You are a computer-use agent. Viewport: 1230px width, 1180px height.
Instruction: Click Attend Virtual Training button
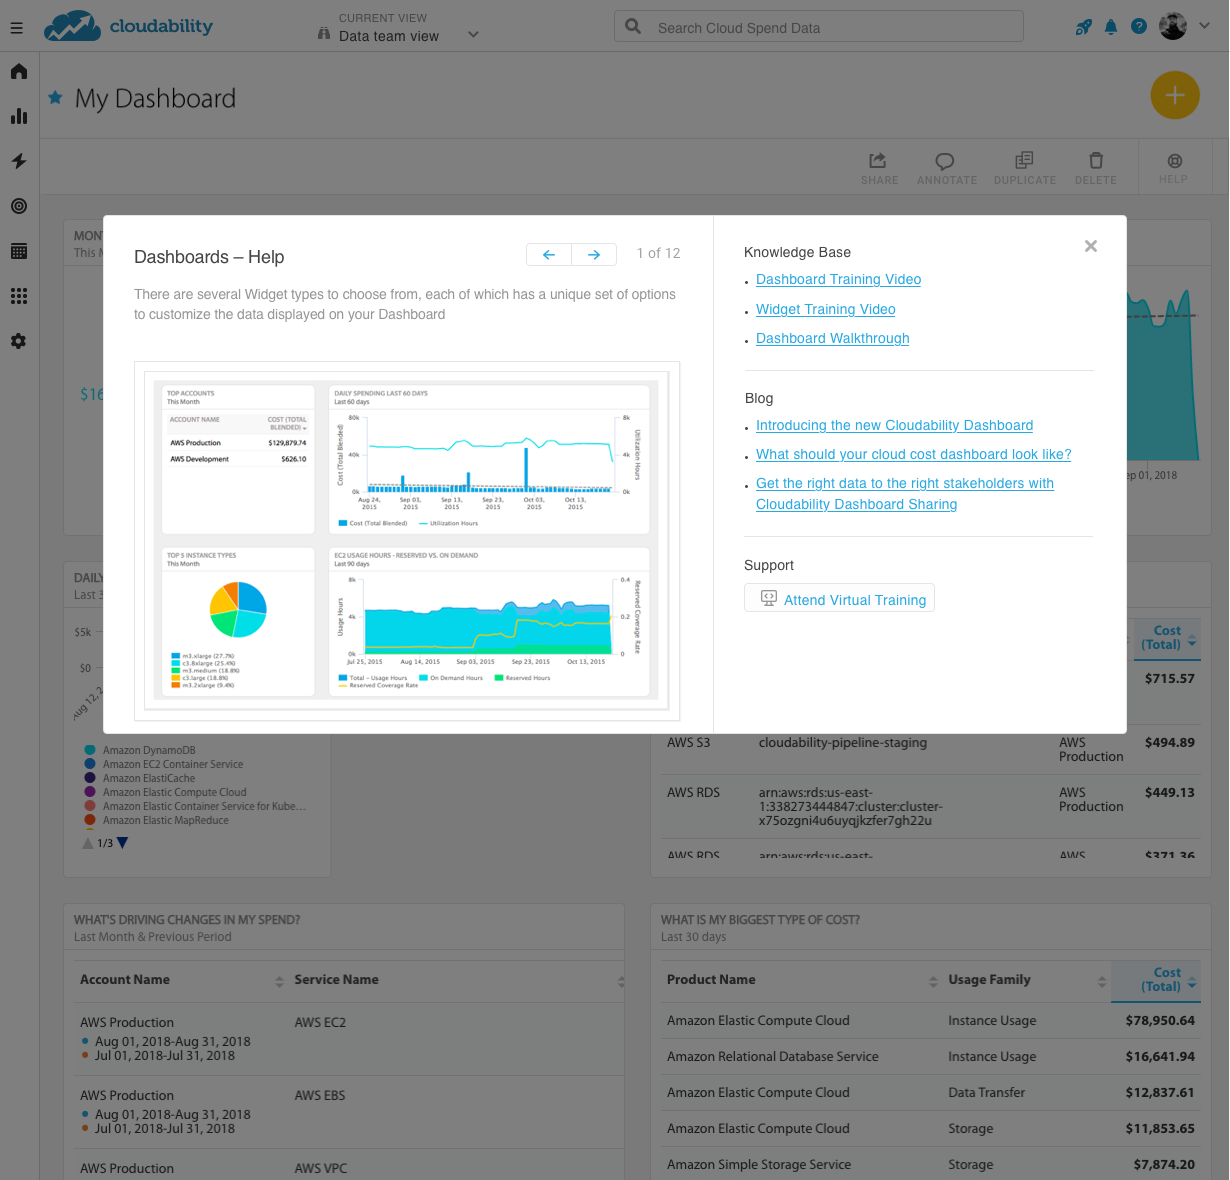click(x=839, y=598)
